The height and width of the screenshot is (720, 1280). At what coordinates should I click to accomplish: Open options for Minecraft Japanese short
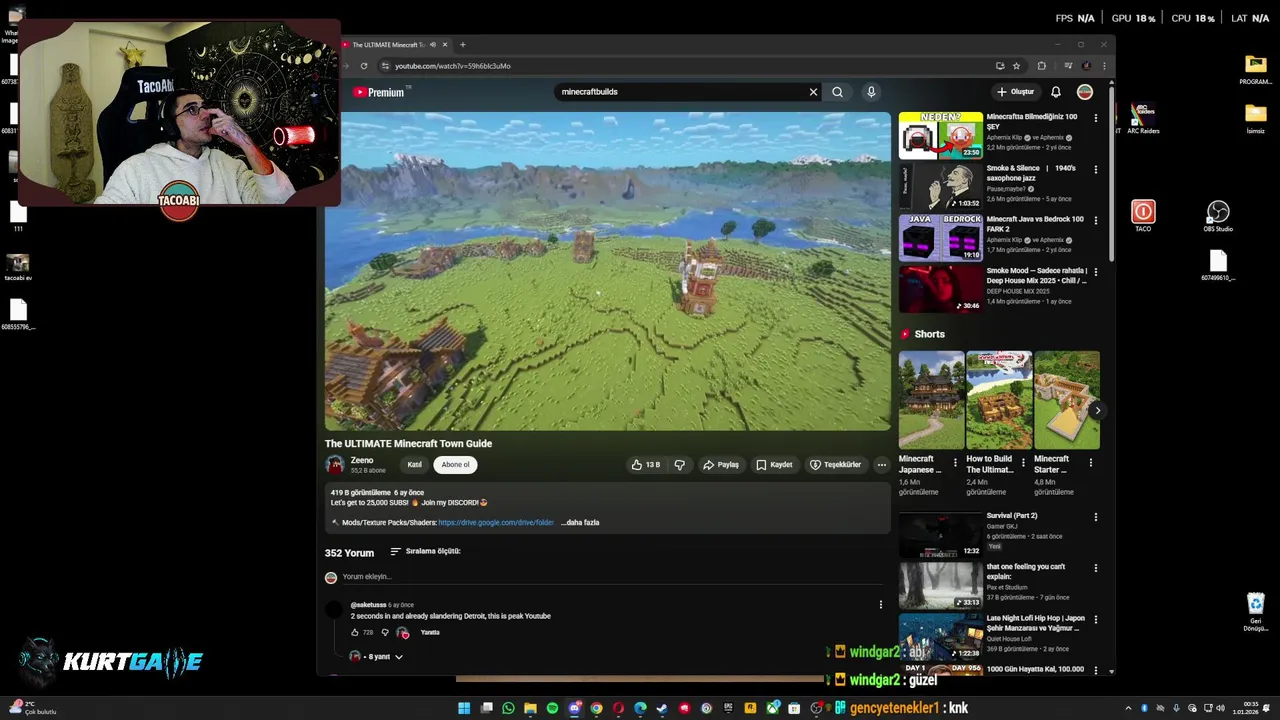coord(955,463)
